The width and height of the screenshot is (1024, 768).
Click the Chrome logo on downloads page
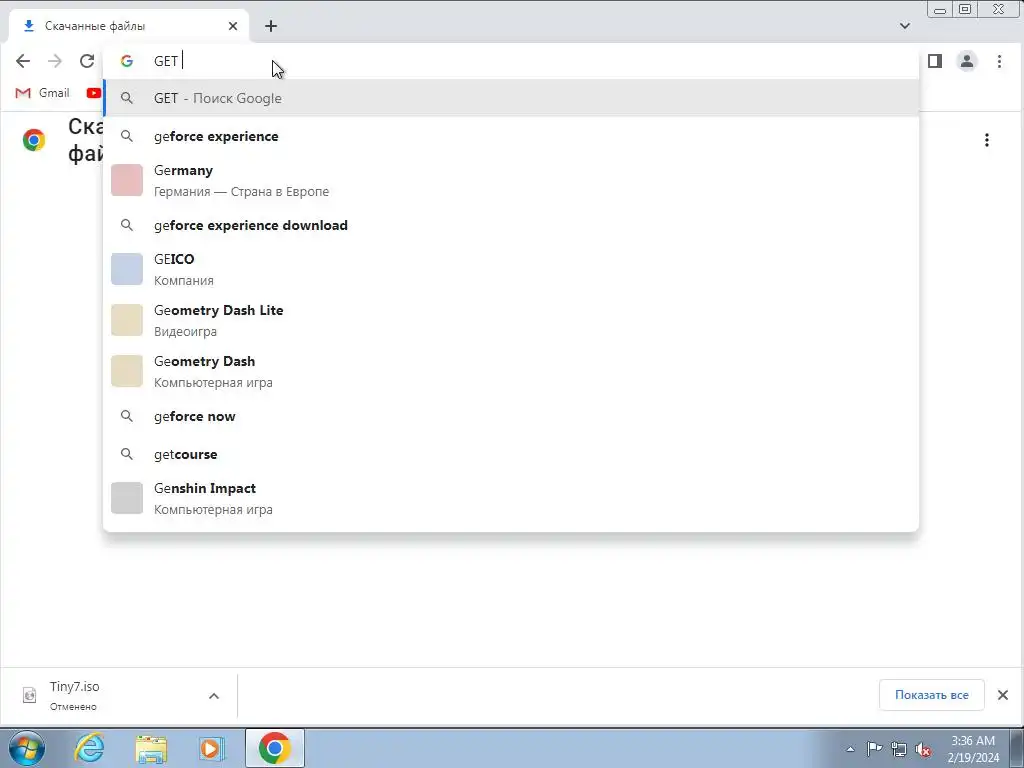tap(34, 140)
